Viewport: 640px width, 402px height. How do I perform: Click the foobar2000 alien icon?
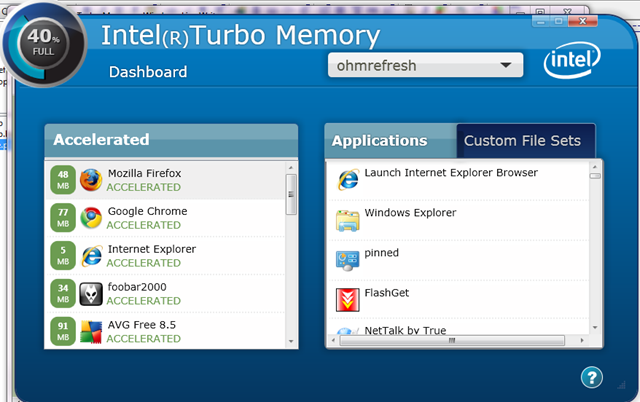91,294
